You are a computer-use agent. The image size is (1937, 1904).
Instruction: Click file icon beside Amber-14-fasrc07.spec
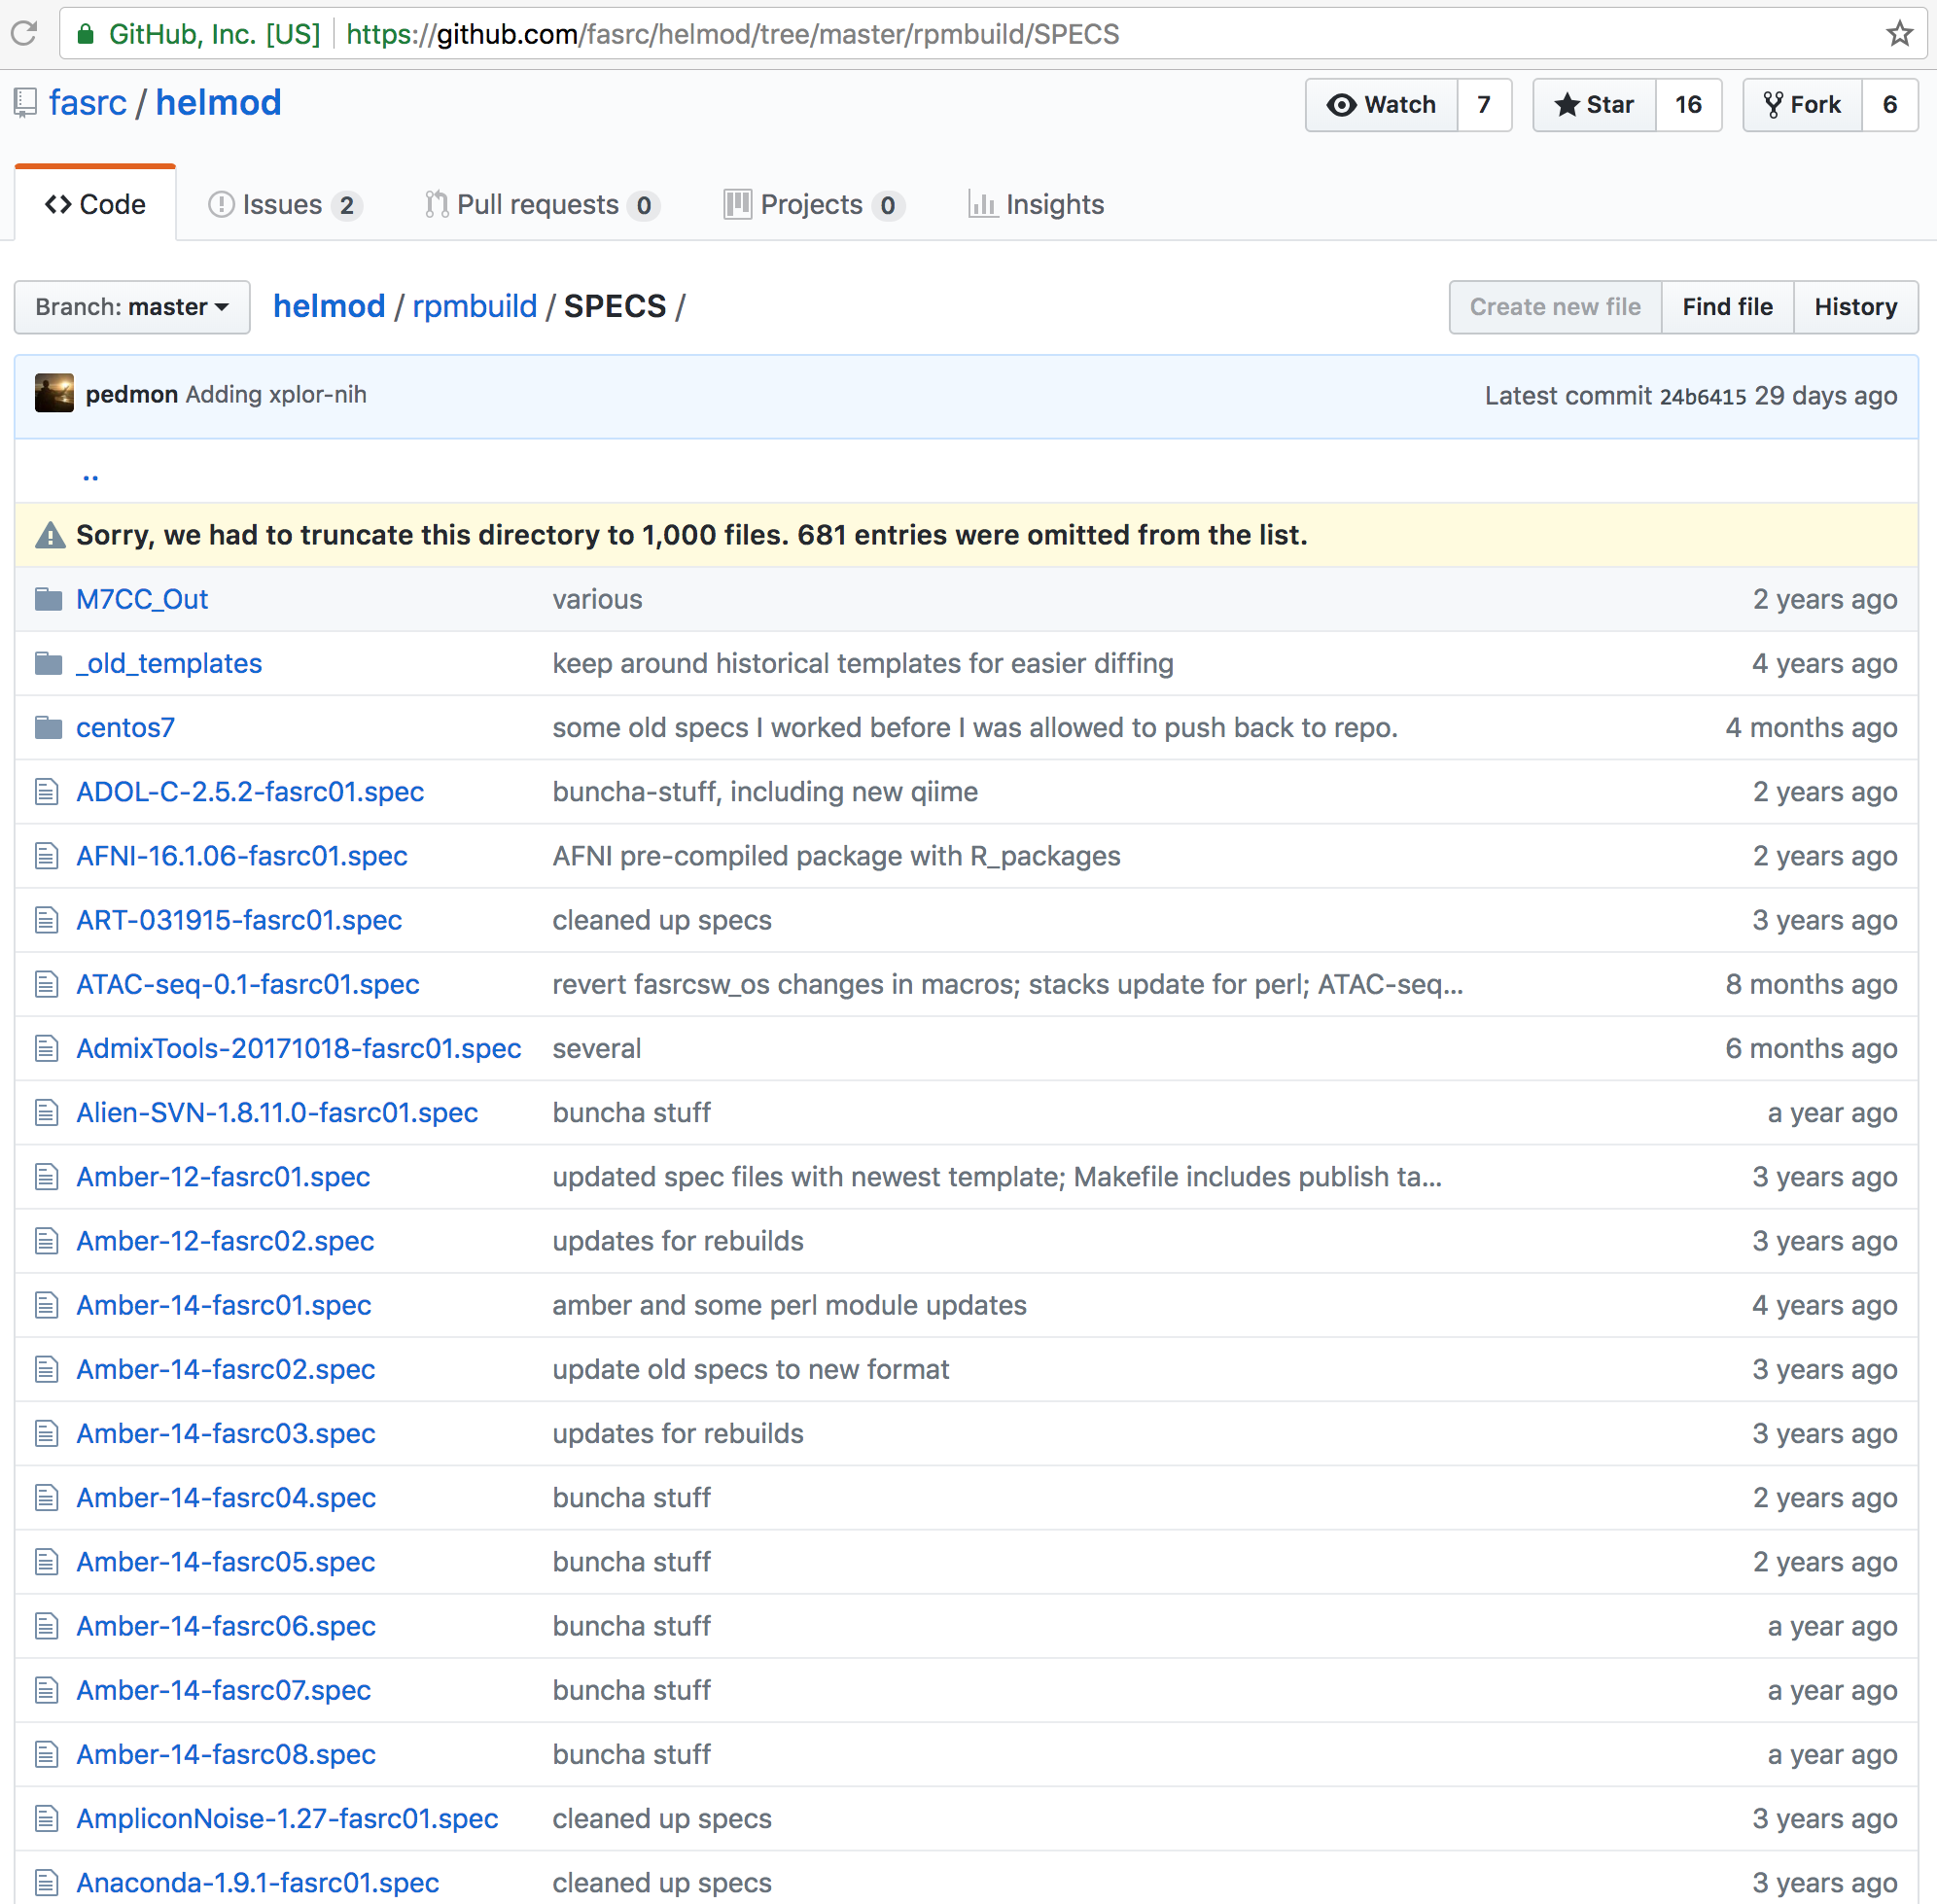pyautogui.click(x=47, y=1690)
